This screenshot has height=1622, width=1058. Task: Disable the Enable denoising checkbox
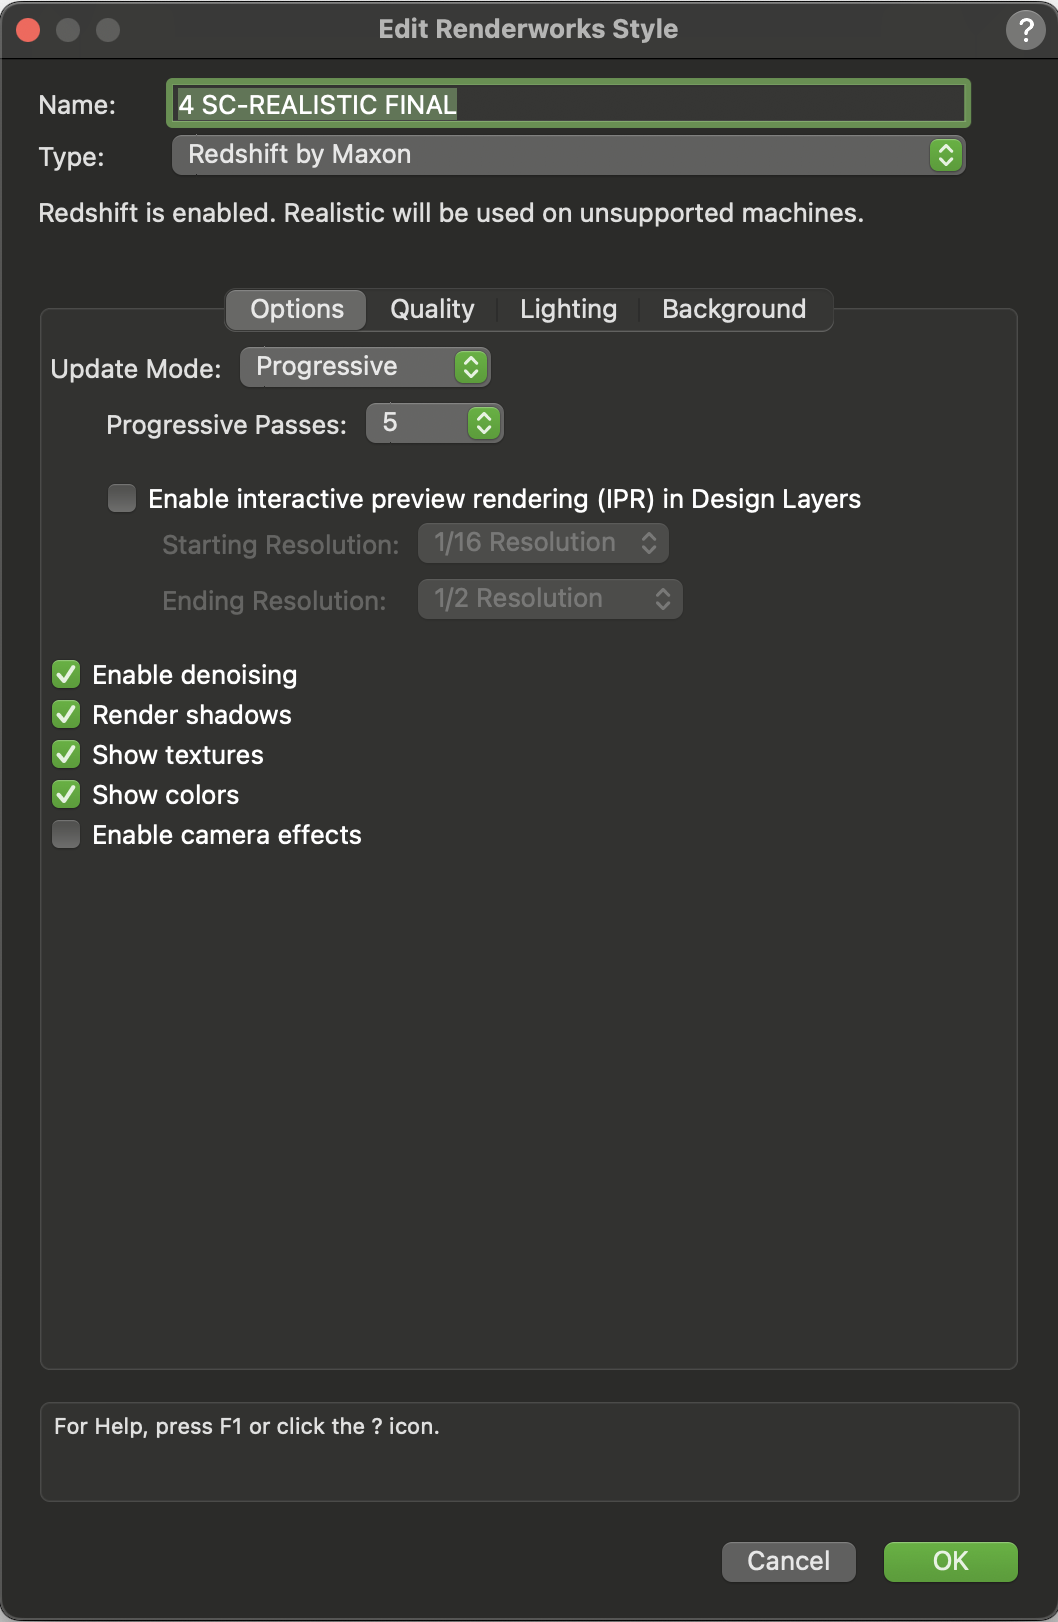click(x=66, y=674)
